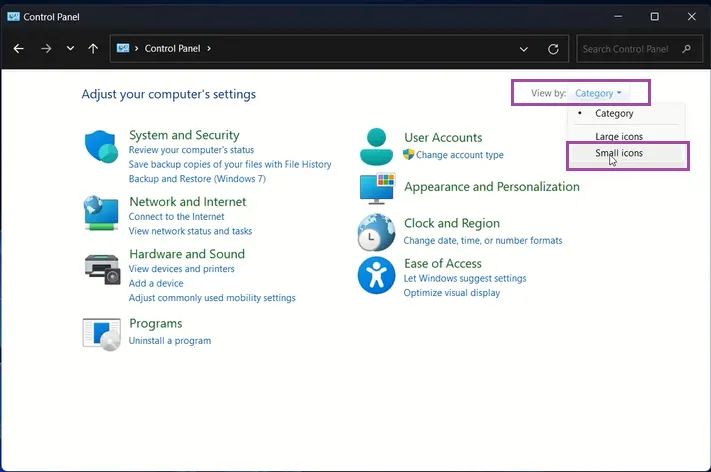Select the Category view option
The height and width of the screenshot is (472, 711).
coord(614,113)
